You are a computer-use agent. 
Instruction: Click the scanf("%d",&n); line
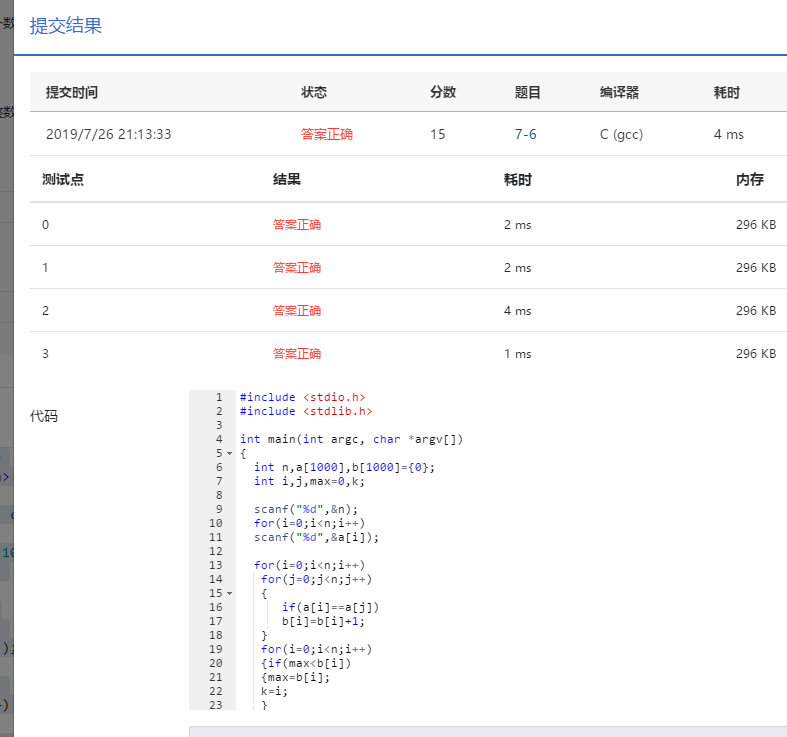pyautogui.click(x=306, y=510)
